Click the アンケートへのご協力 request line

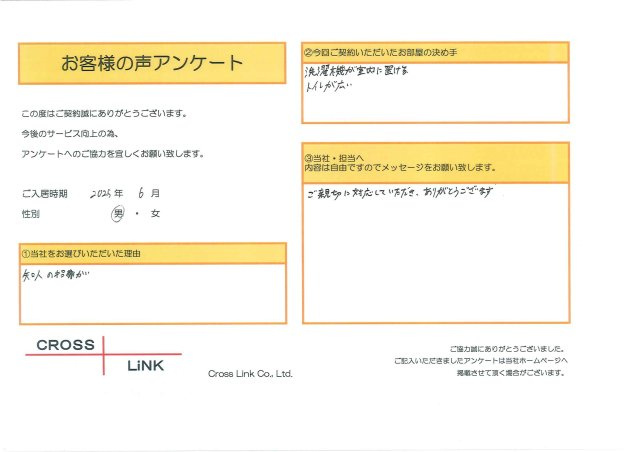coord(113,154)
